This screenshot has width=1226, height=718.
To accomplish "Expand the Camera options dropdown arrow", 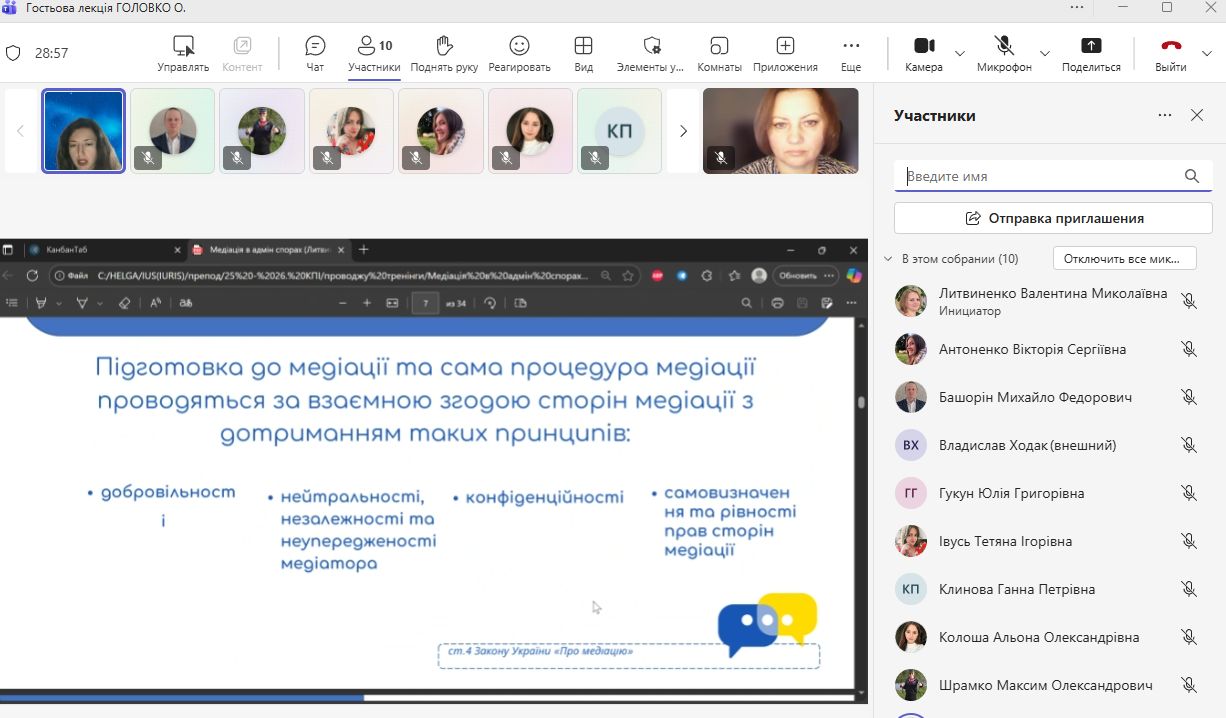I will [x=960, y=53].
